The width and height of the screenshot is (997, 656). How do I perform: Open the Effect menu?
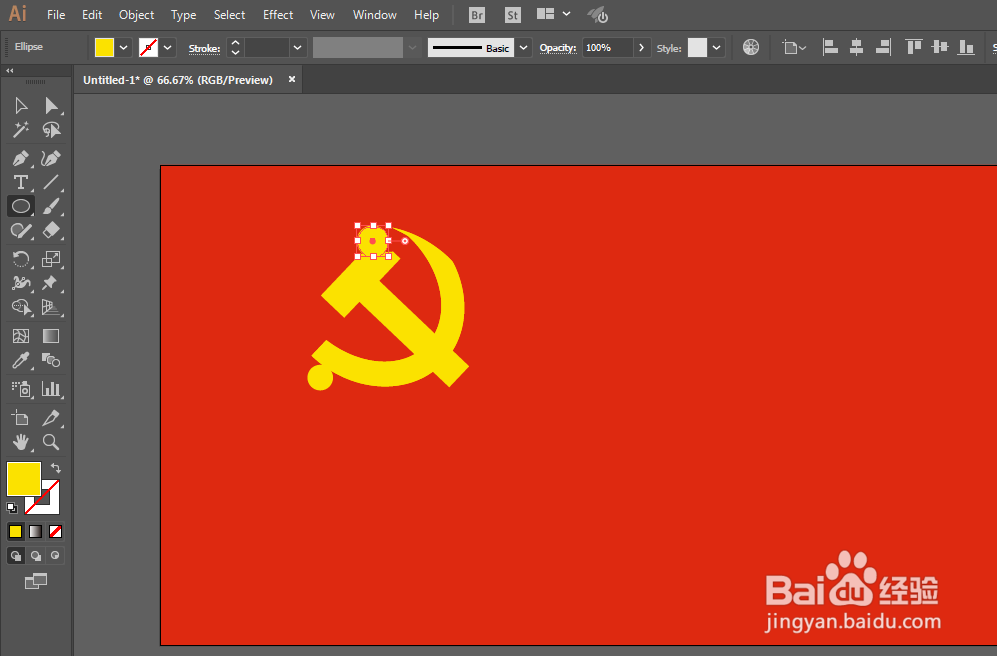(278, 15)
